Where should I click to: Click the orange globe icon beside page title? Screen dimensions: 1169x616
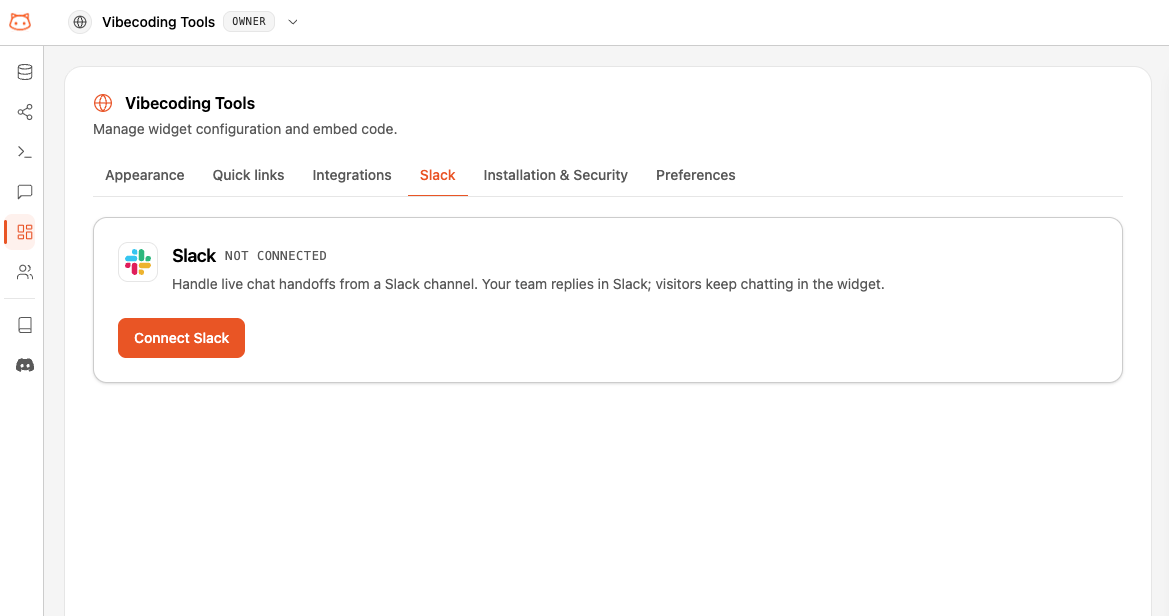(103, 103)
